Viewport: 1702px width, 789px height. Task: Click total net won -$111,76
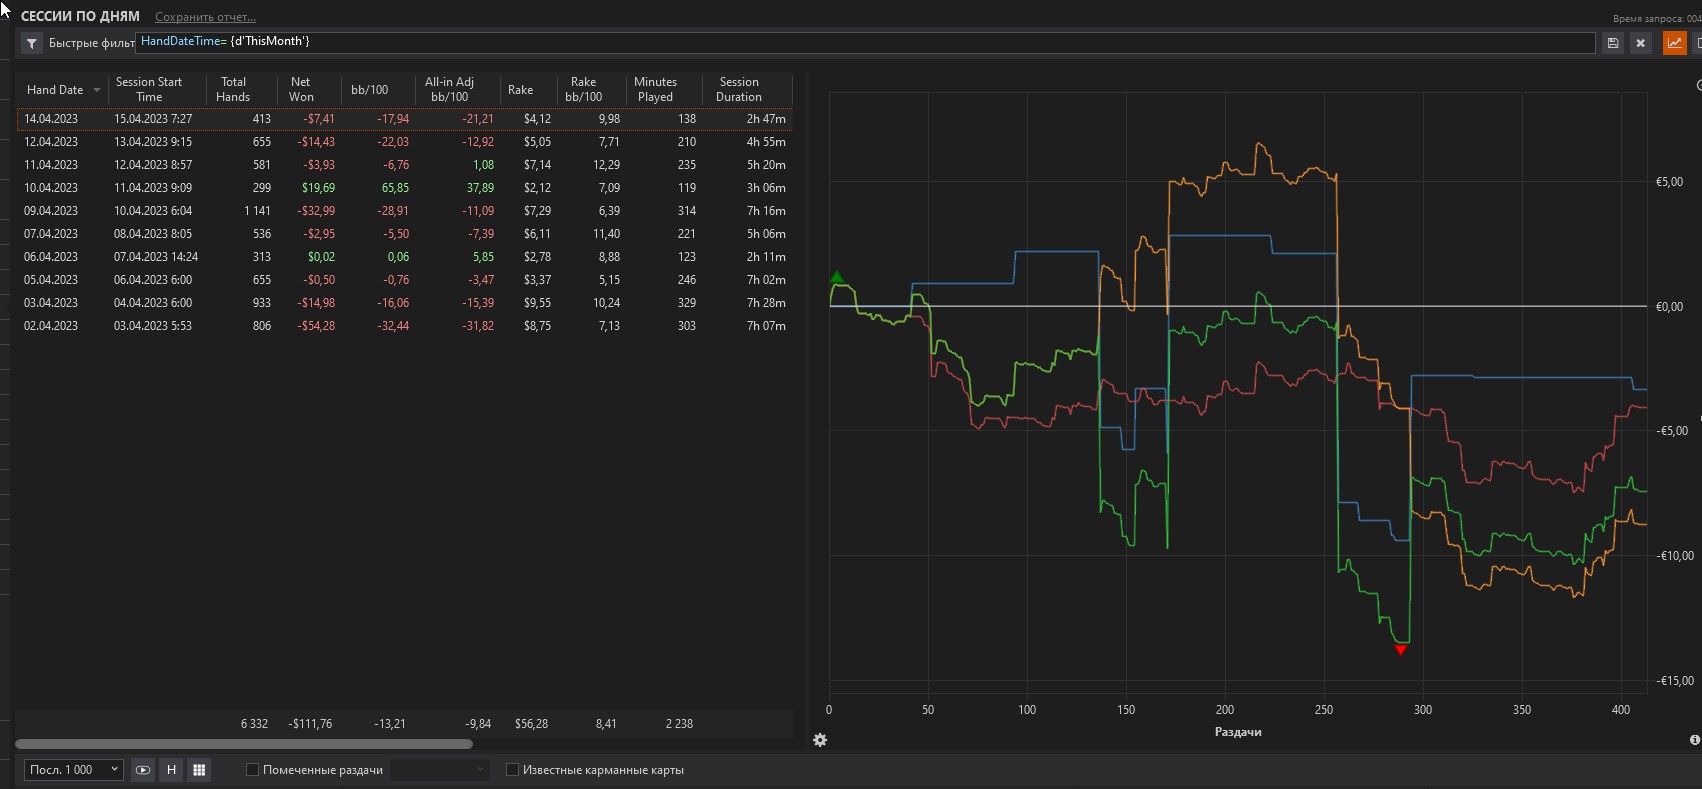310,724
